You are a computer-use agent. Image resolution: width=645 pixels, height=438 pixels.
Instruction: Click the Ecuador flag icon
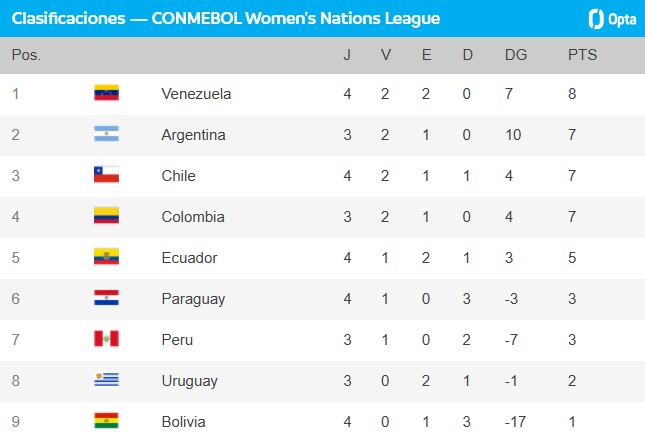(x=106, y=257)
